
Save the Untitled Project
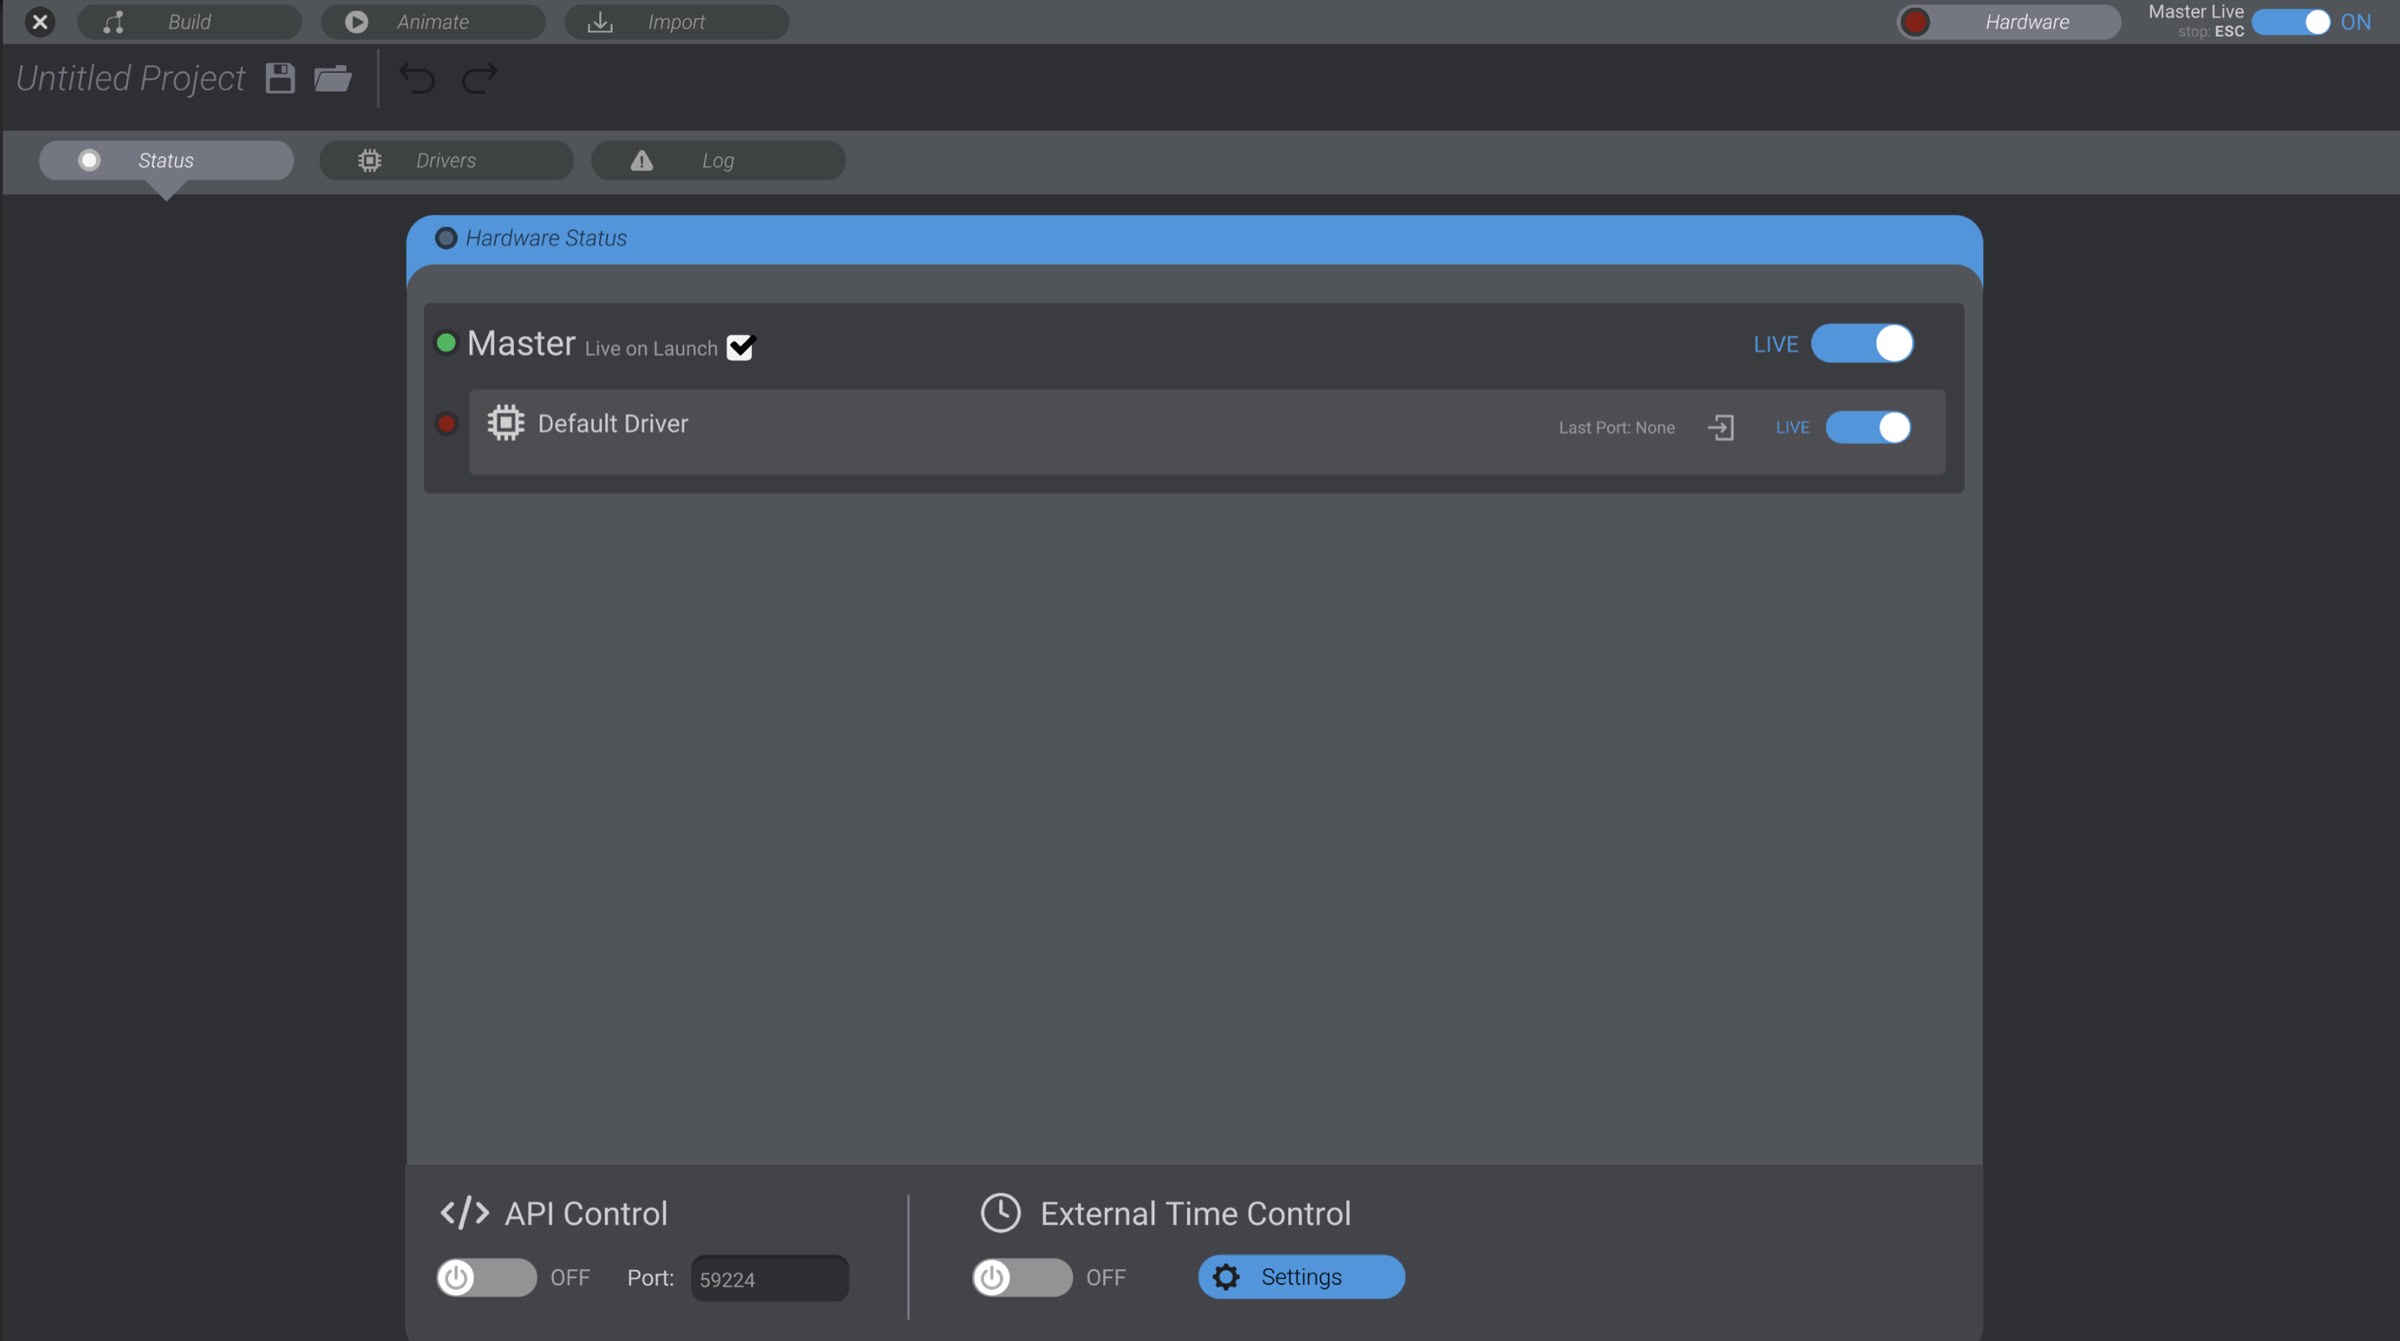280,78
